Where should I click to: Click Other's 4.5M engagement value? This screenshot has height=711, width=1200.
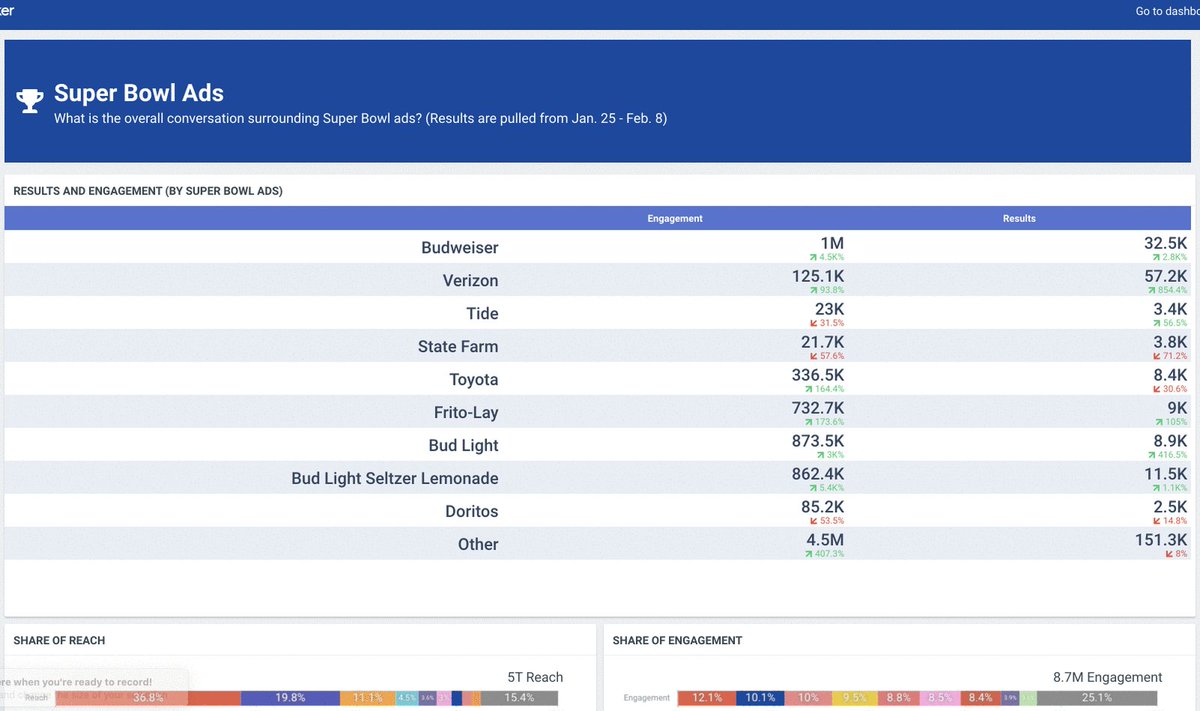tap(826, 540)
